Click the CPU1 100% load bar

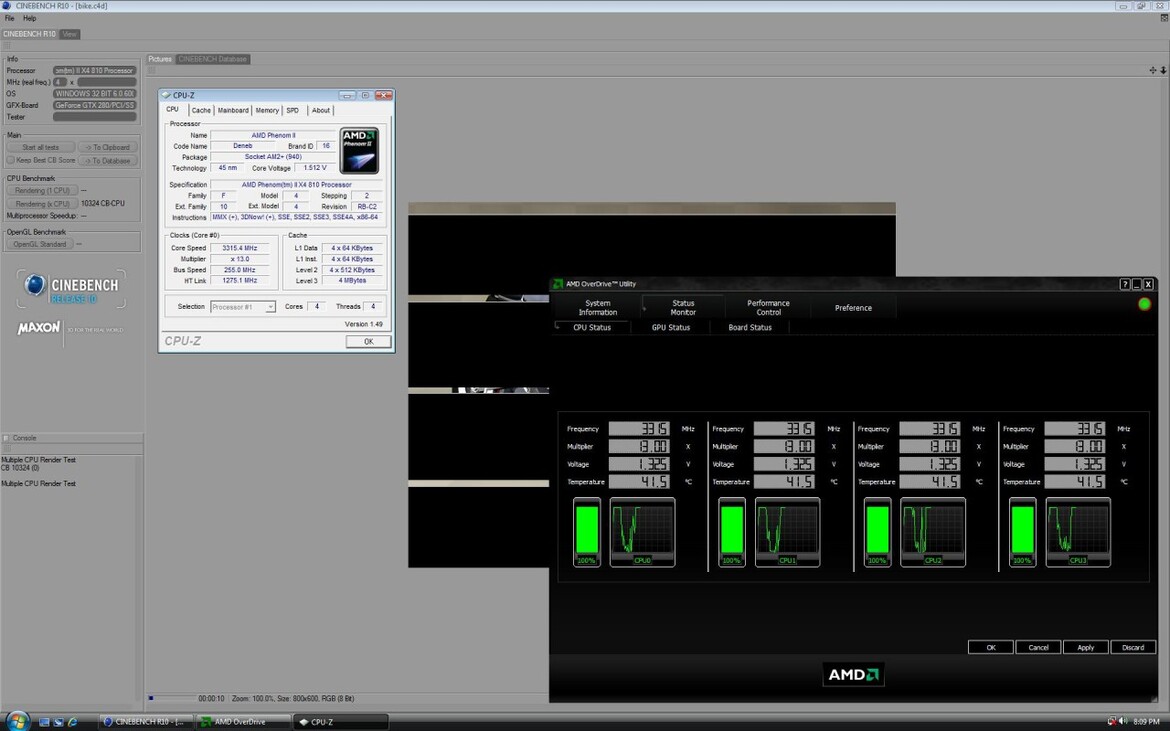click(x=732, y=533)
